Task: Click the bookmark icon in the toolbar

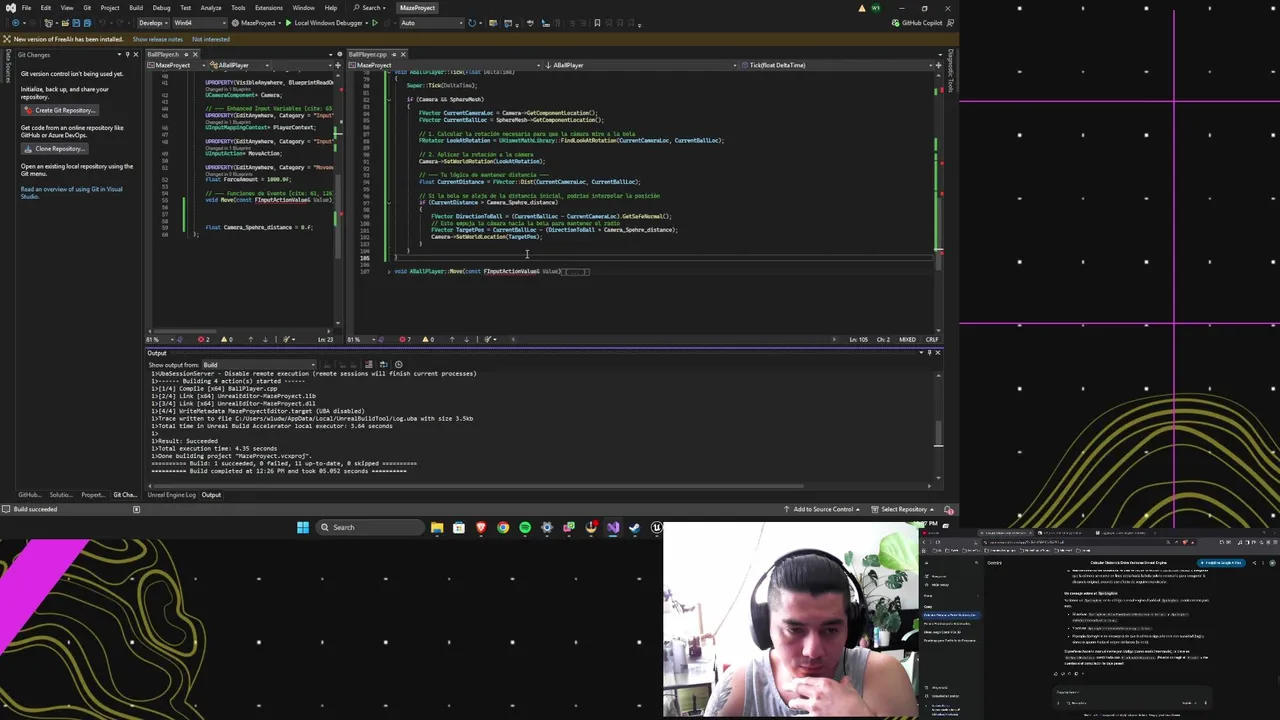Action: click(597, 23)
